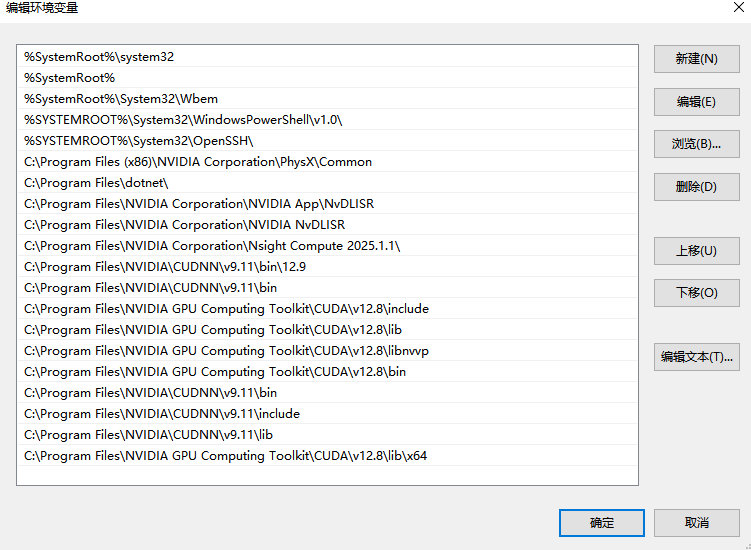Open 编辑文本(T)... text editing
Viewport: 751px width, 550px height.
pyautogui.click(x=696, y=357)
